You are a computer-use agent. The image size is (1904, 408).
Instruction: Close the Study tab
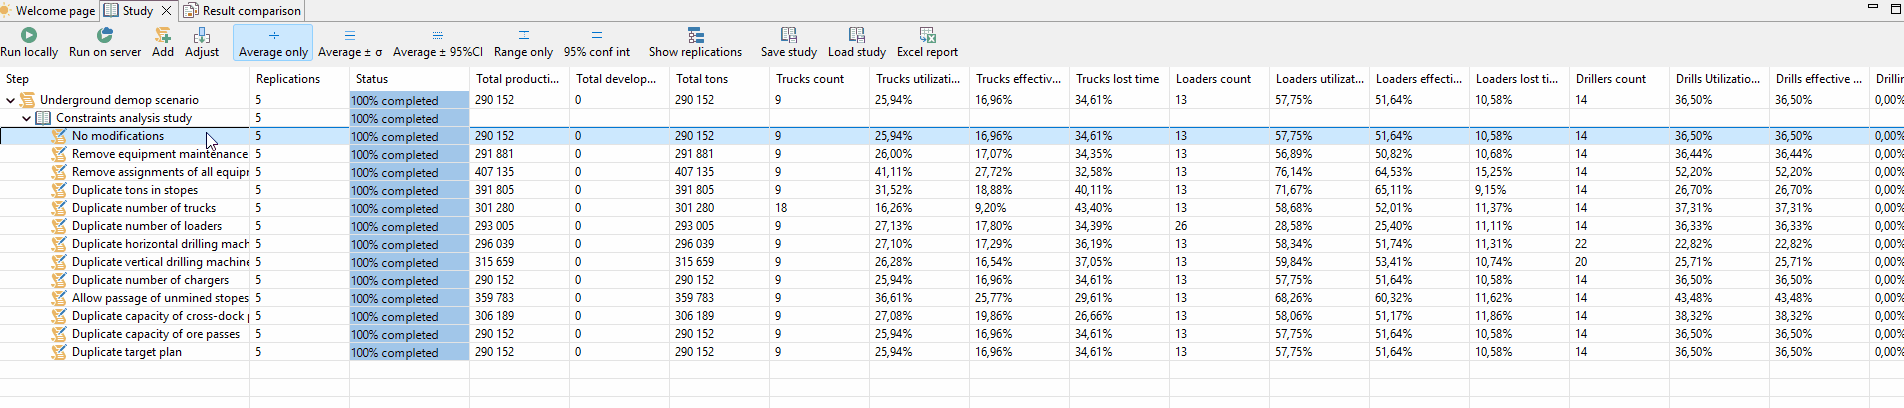point(167,11)
